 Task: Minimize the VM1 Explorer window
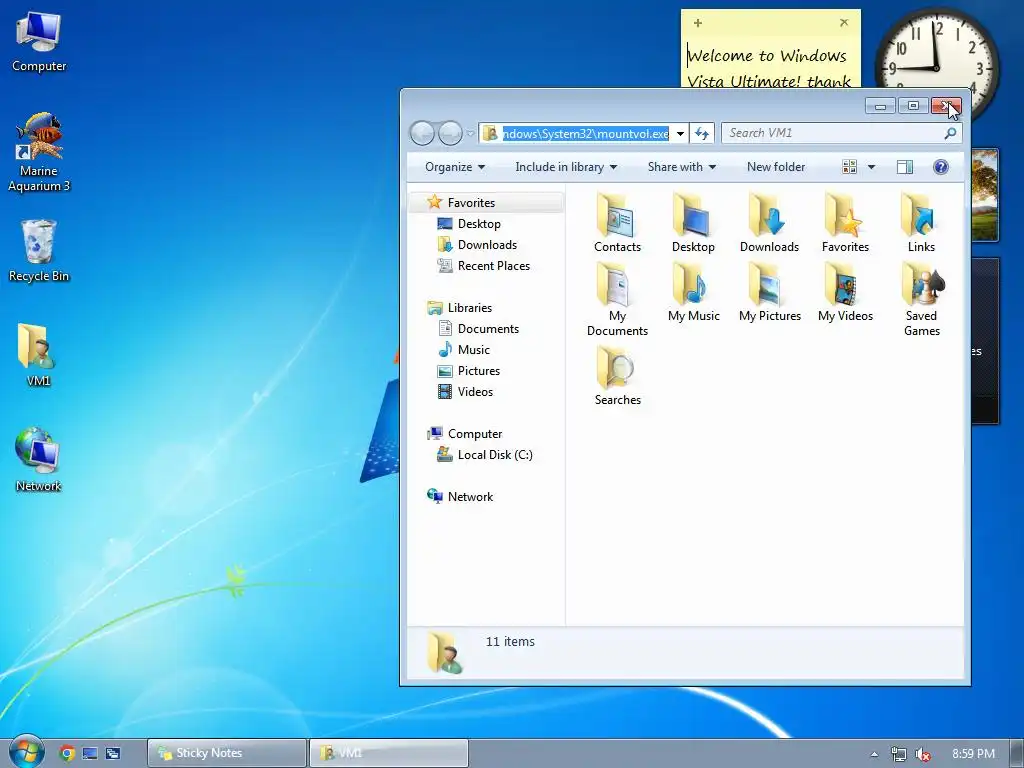tap(880, 106)
